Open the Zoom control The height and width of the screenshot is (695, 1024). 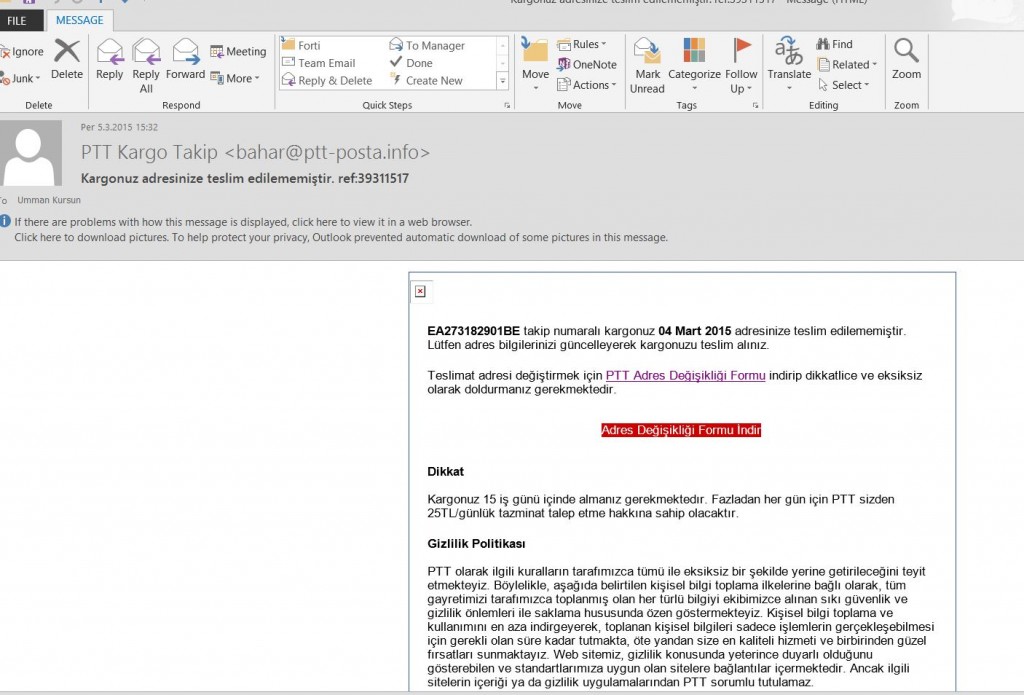905,63
